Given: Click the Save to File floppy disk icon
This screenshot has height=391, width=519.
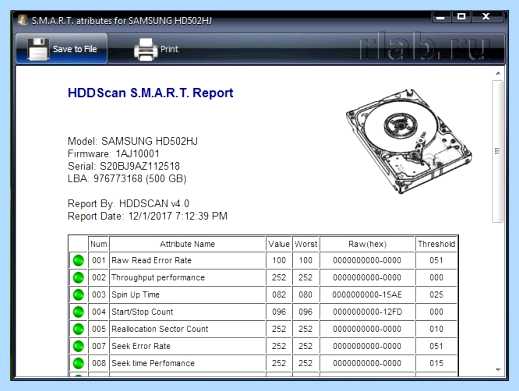Looking at the screenshot, I should [38, 49].
